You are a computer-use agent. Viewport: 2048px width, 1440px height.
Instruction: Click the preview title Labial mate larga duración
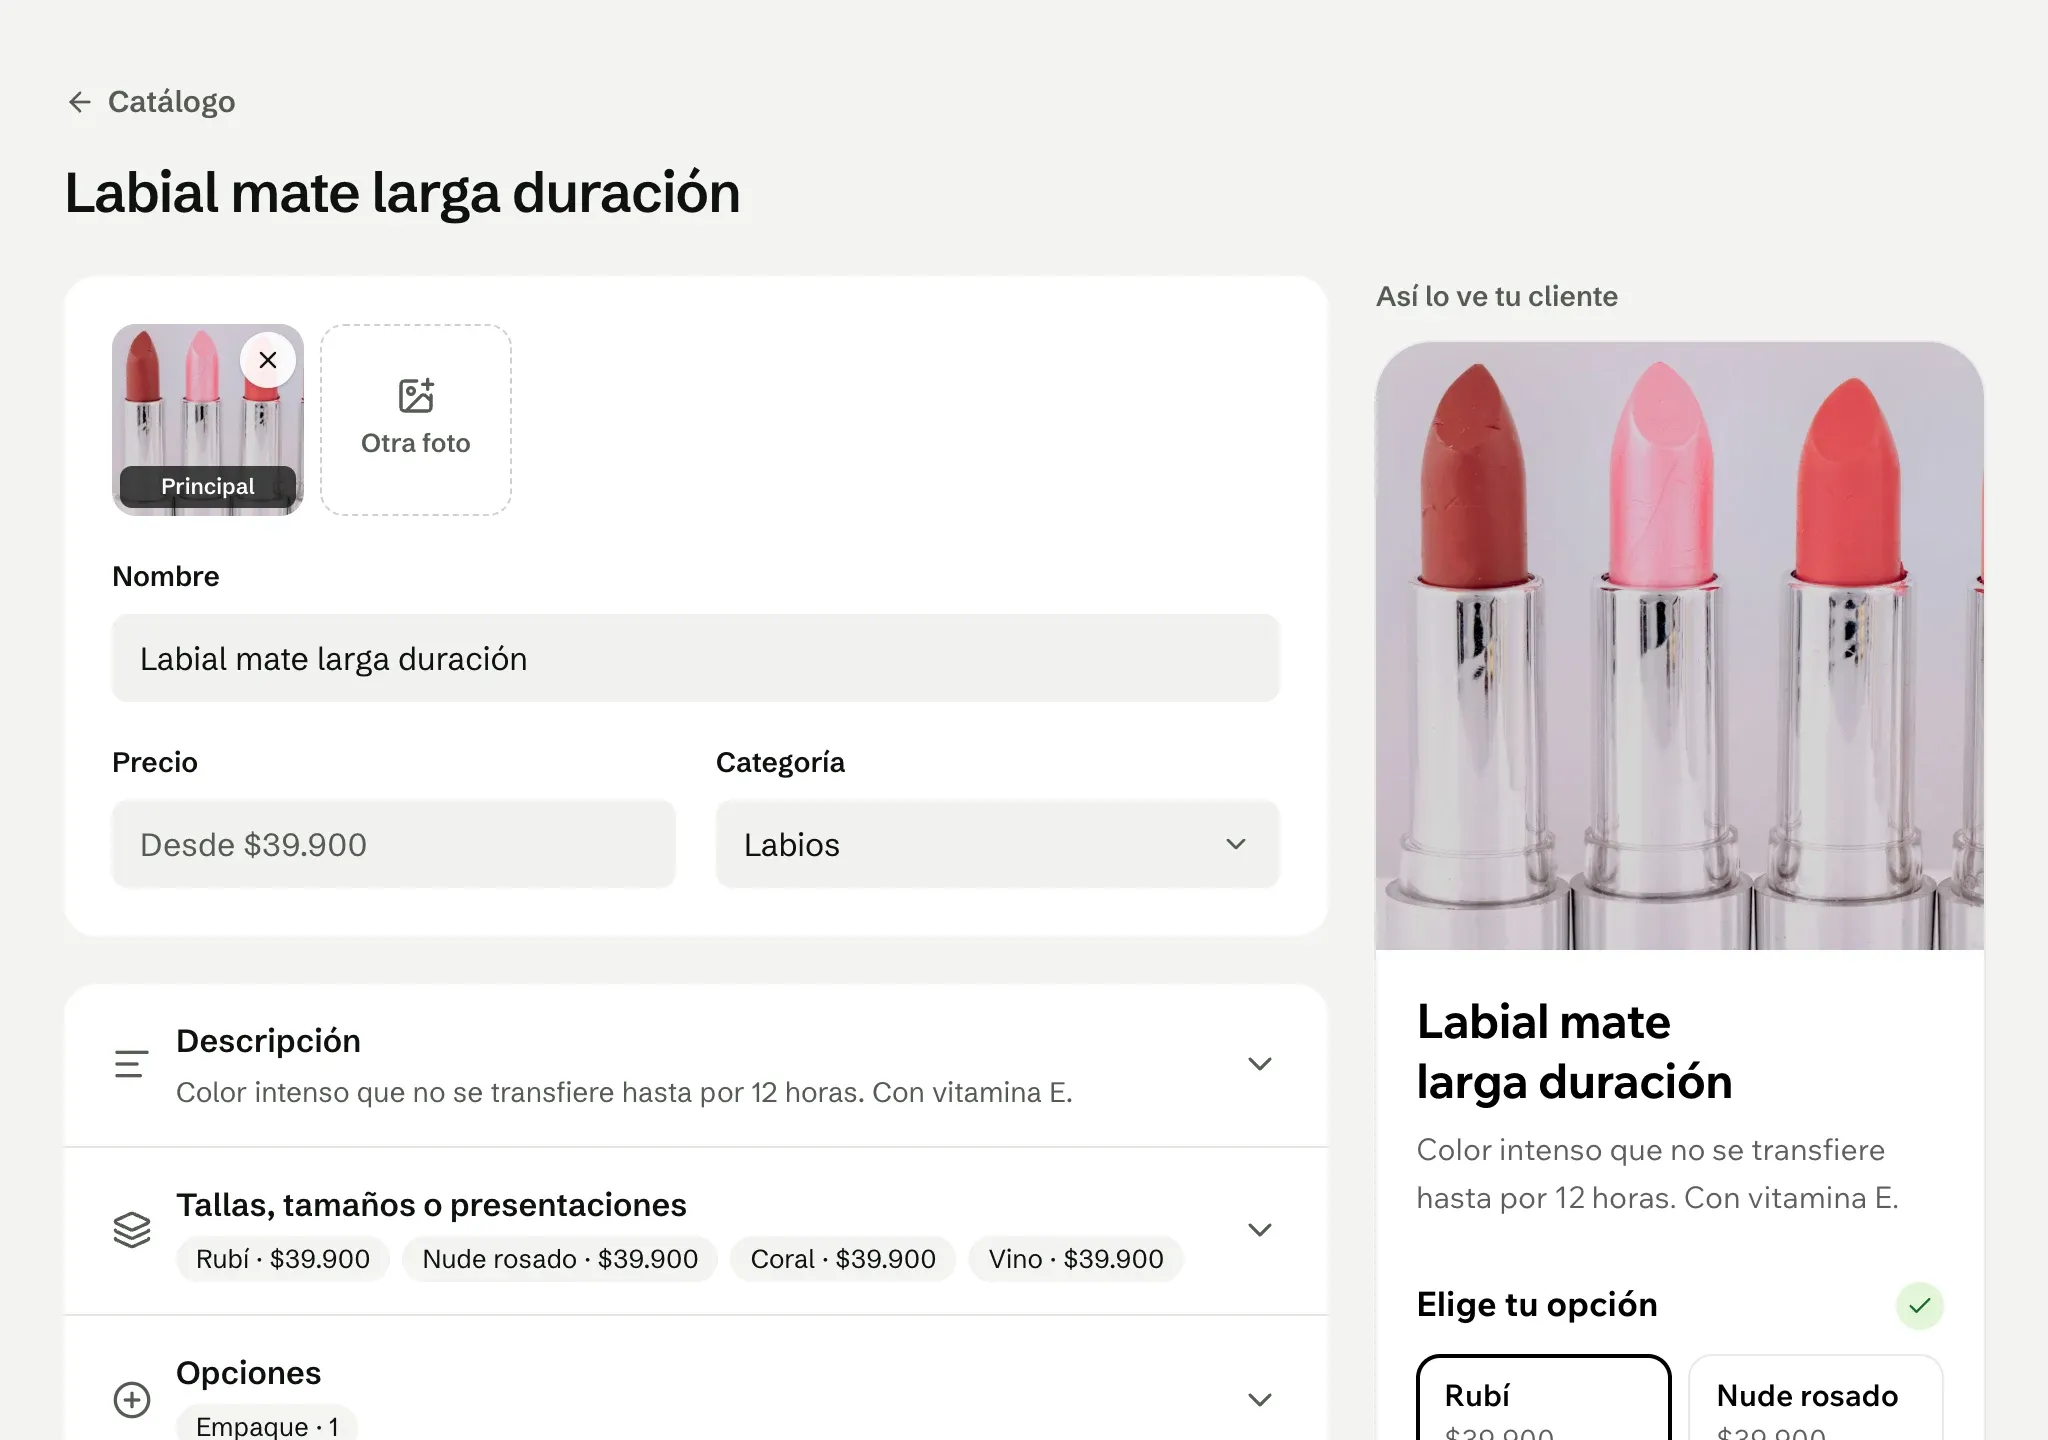pos(1574,1052)
